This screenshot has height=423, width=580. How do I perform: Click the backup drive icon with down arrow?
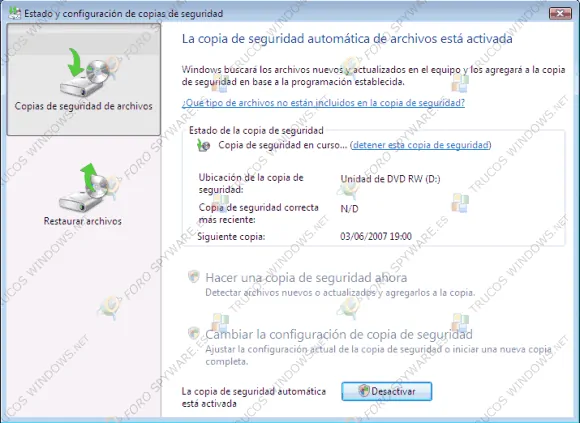tap(84, 72)
